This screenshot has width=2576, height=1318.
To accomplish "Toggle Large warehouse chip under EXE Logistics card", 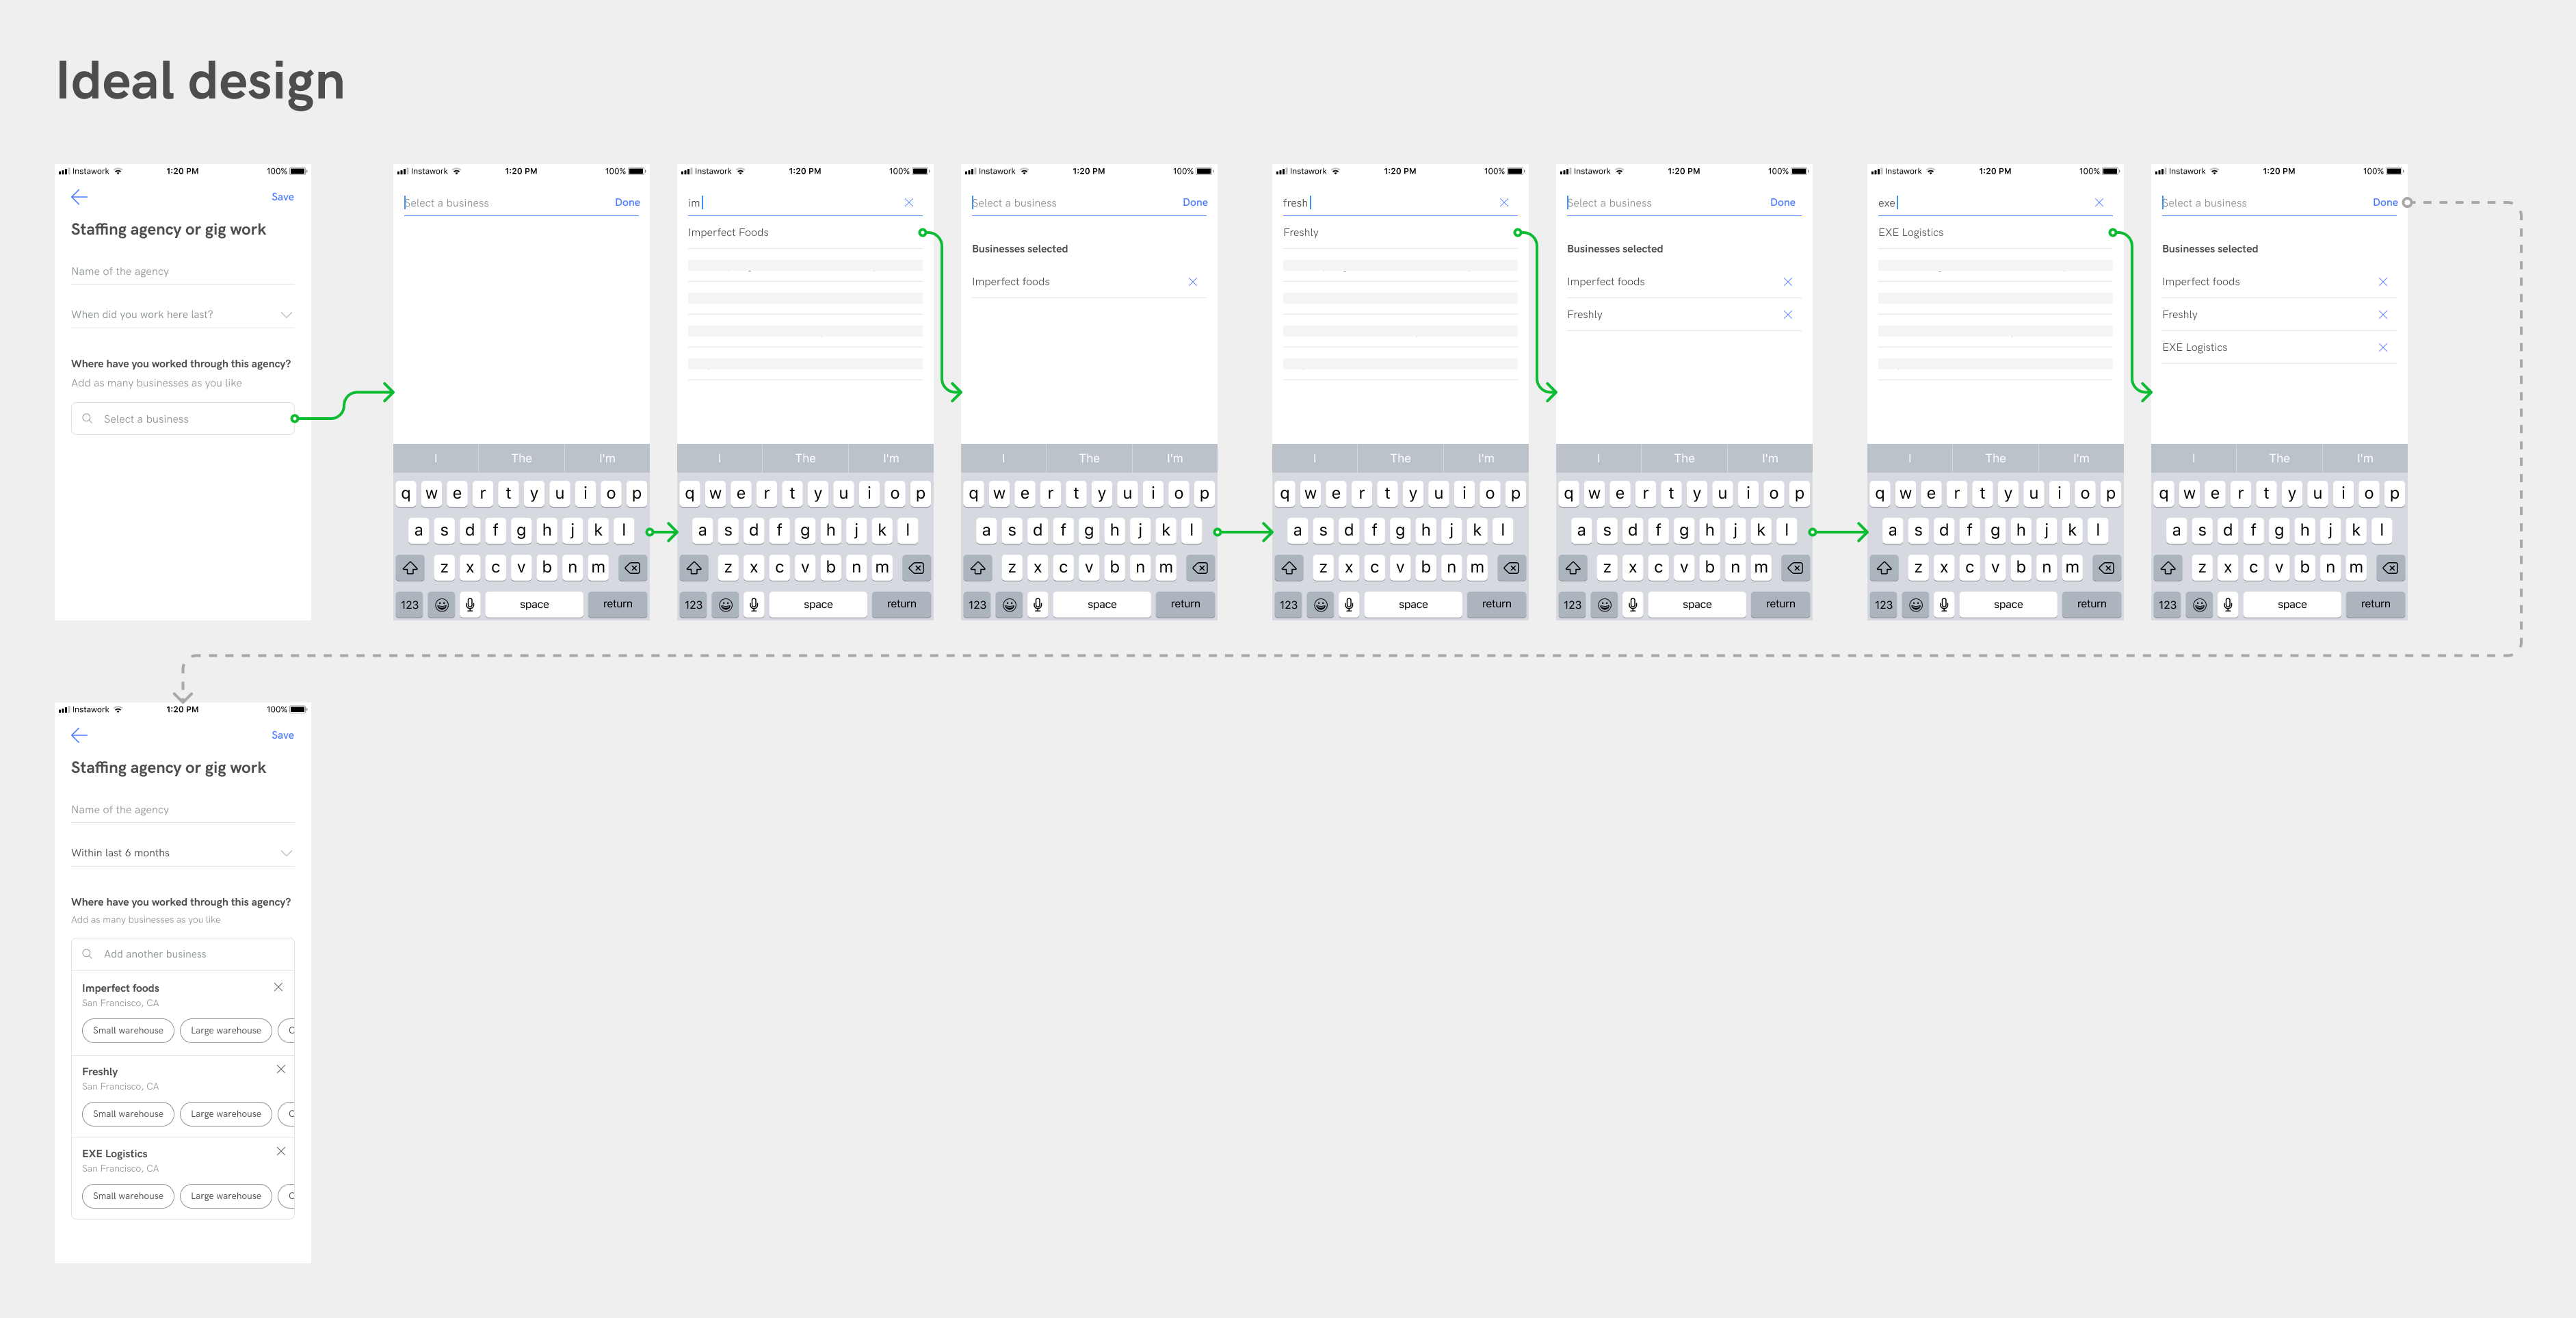I will pos(226,1196).
